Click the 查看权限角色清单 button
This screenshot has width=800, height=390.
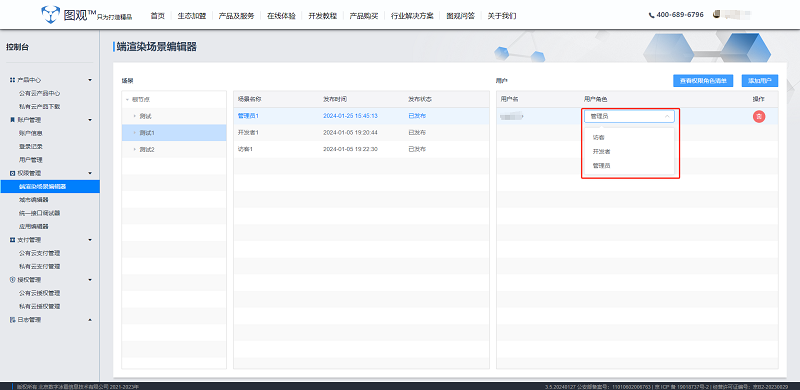pyautogui.click(x=703, y=81)
